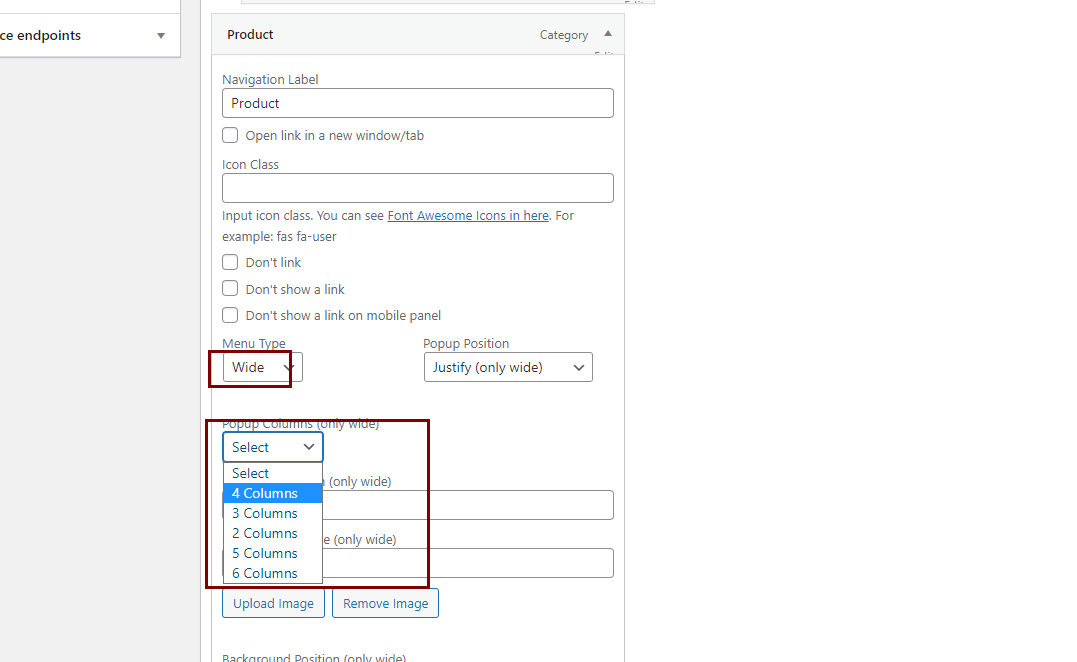Edit the Navigation Label field containing Product
Image resolution: width=1077 pixels, height=662 pixels.
coord(418,103)
